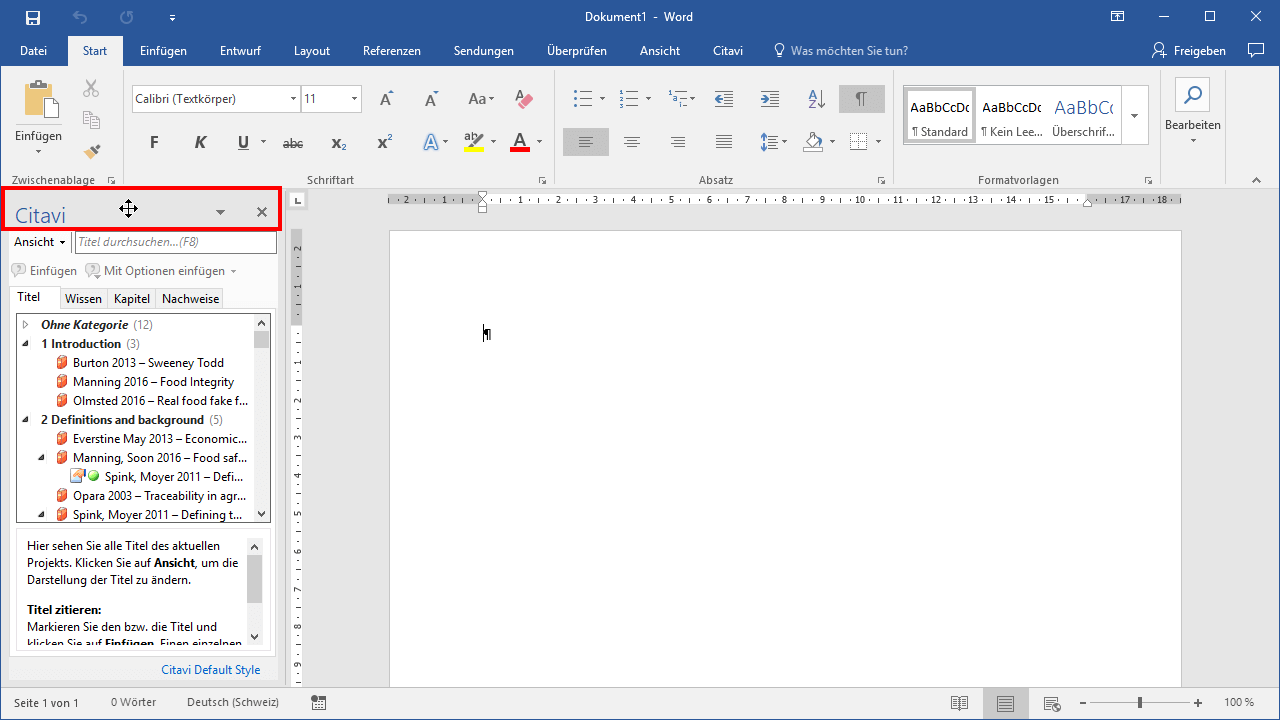Toggle left alignment button
Screen dimensions: 1280x720
point(585,142)
